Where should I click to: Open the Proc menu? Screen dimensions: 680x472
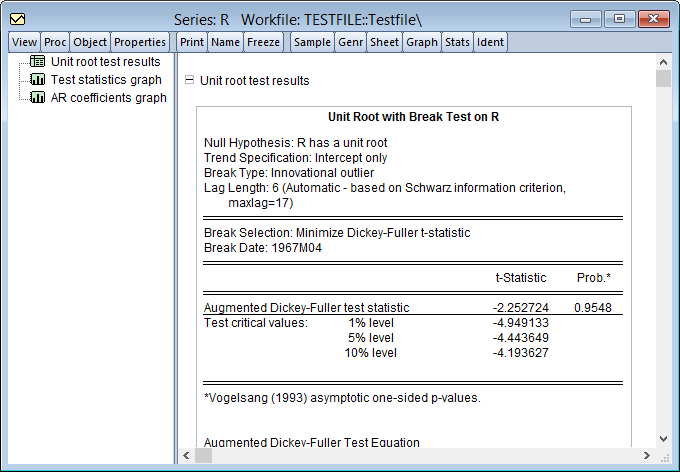click(x=55, y=42)
